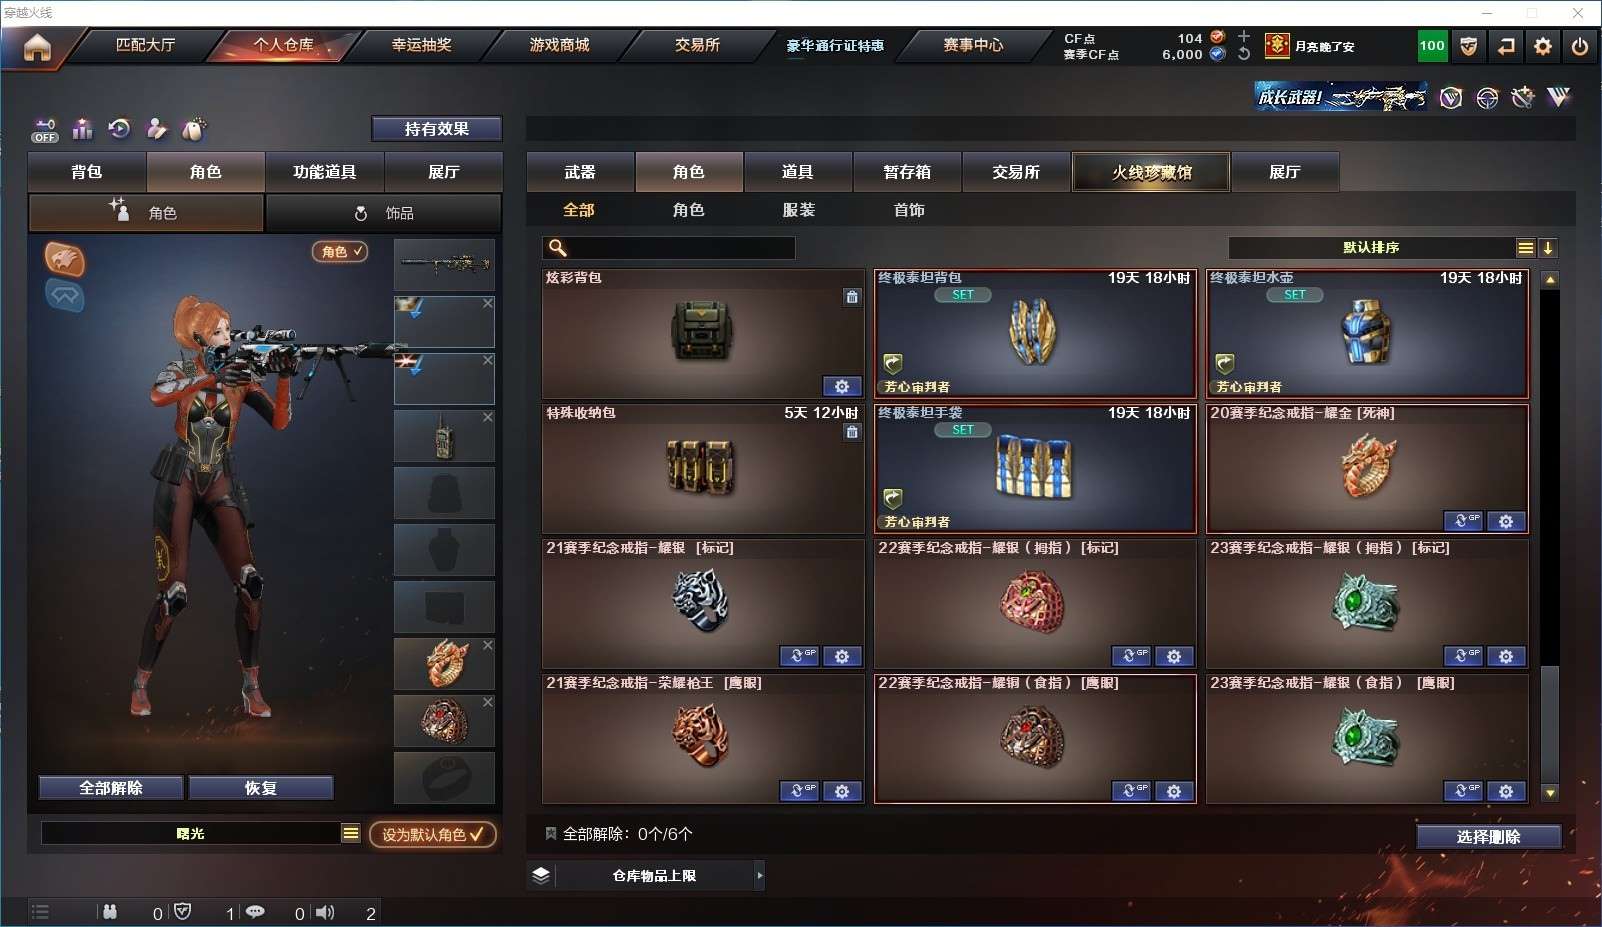Click the 选择删除 button
Image resolution: width=1602 pixels, height=927 pixels.
[x=1488, y=837]
